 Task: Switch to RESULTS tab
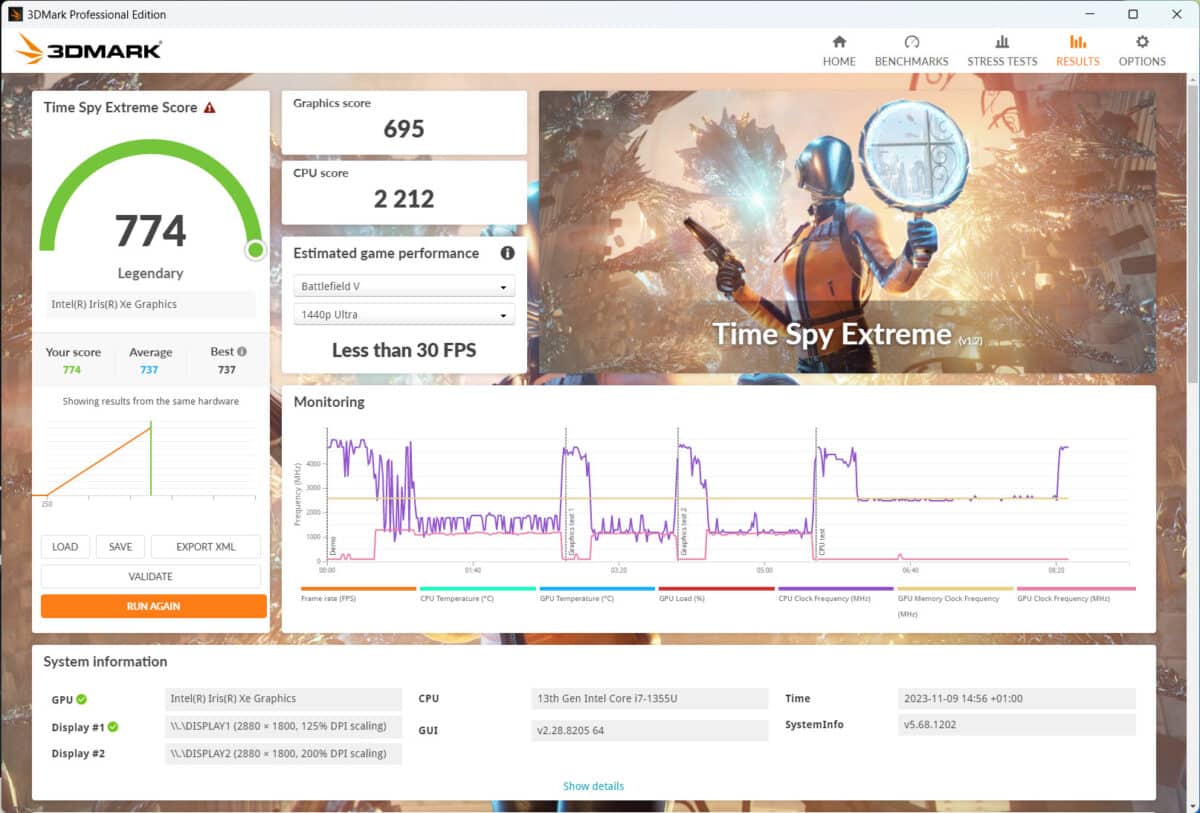(x=1077, y=51)
